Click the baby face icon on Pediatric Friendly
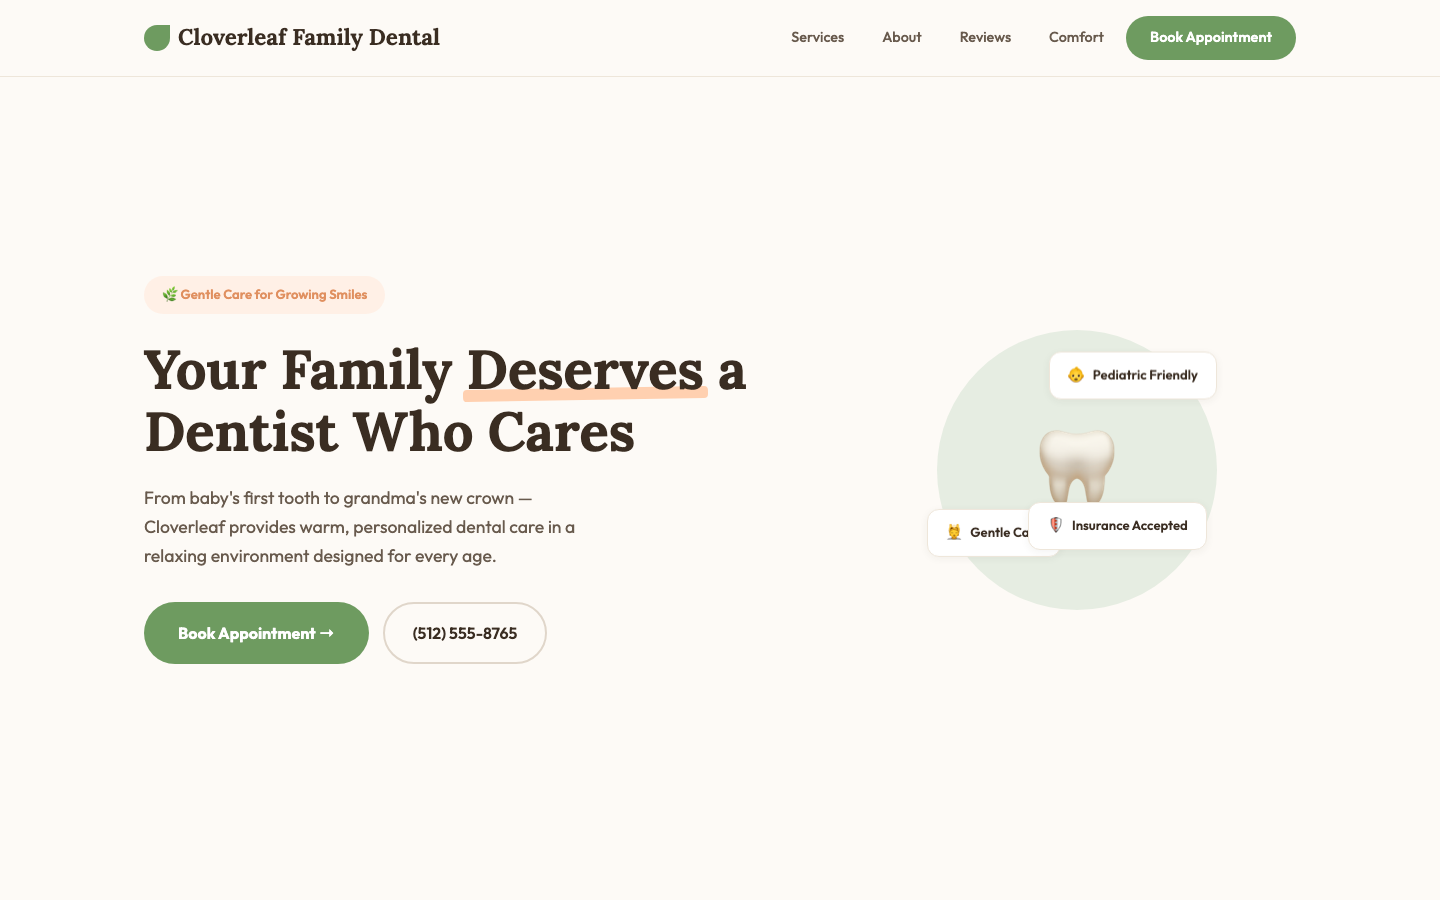Viewport: 1440px width, 900px height. (1076, 375)
